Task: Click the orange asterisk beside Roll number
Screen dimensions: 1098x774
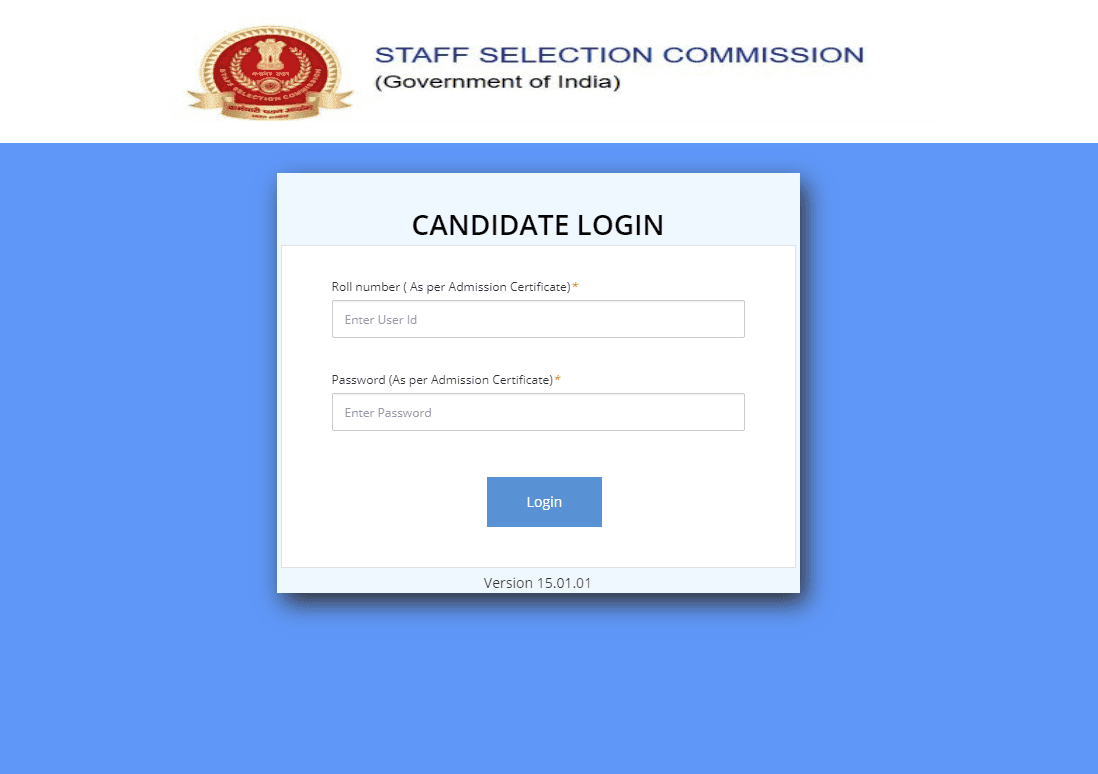Action: coord(576,288)
